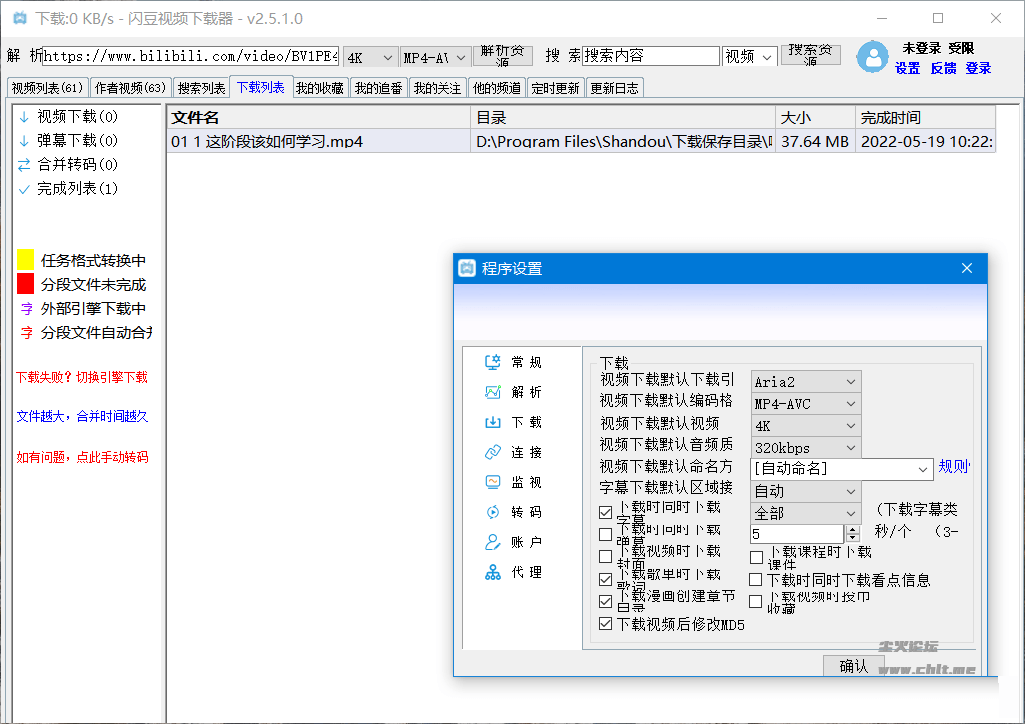The width and height of the screenshot is (1025, 724).
Task: Open the 账户 account settings icon
Action: tap(492, 542)
